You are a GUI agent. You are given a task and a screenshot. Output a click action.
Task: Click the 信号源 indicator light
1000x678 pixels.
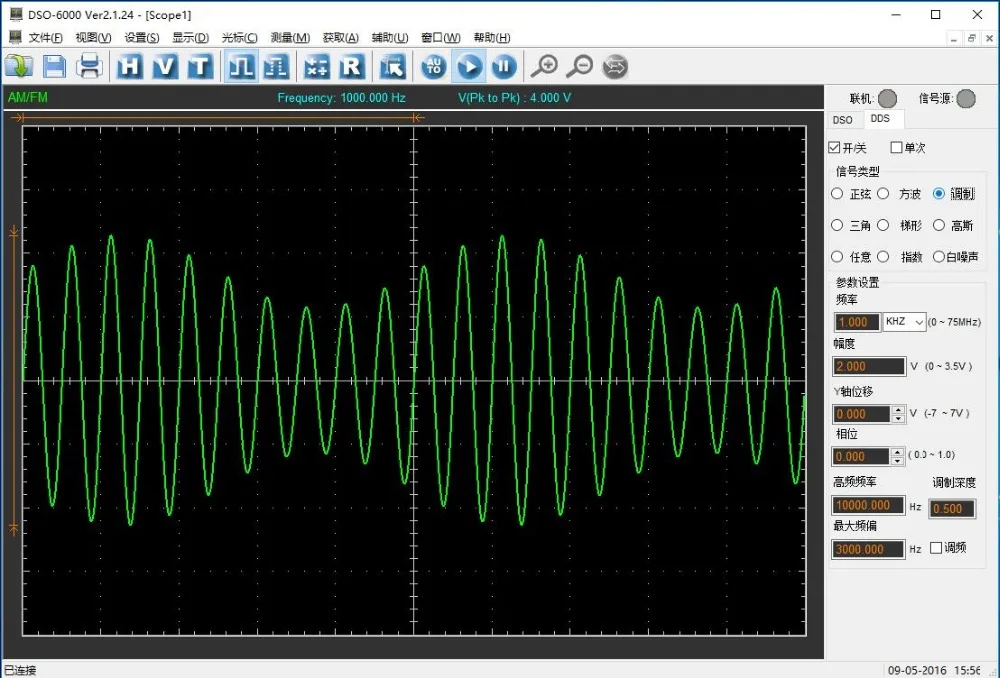(x=966, y=99)
